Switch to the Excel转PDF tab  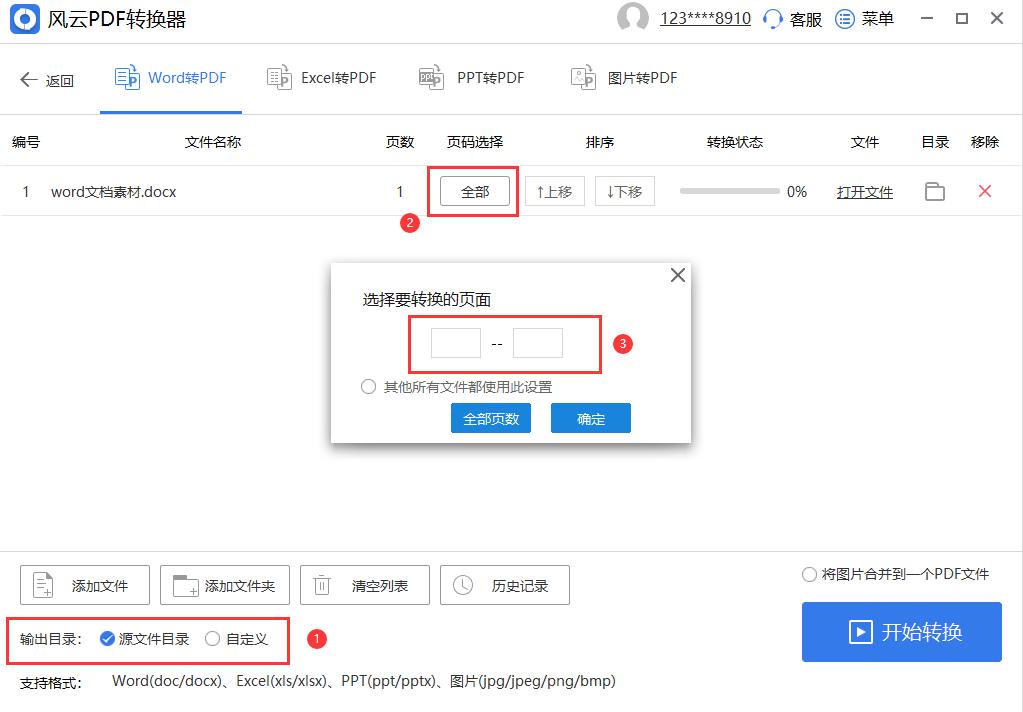tap(321, 77)
